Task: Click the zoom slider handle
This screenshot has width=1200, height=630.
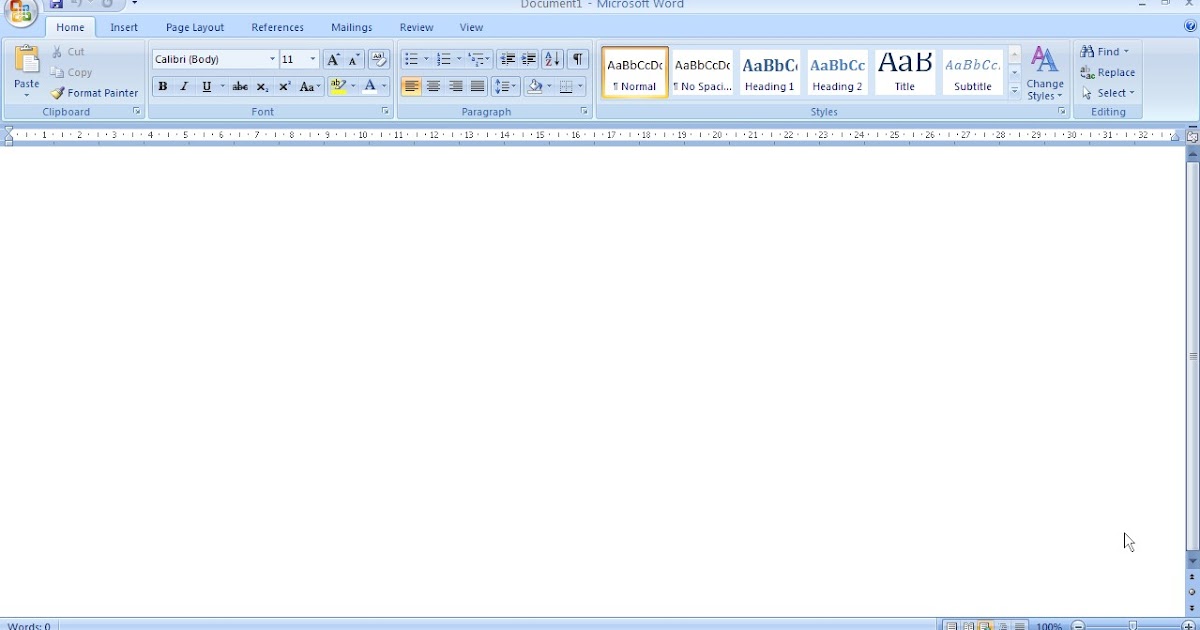Action: click(x=1133, y=625)
